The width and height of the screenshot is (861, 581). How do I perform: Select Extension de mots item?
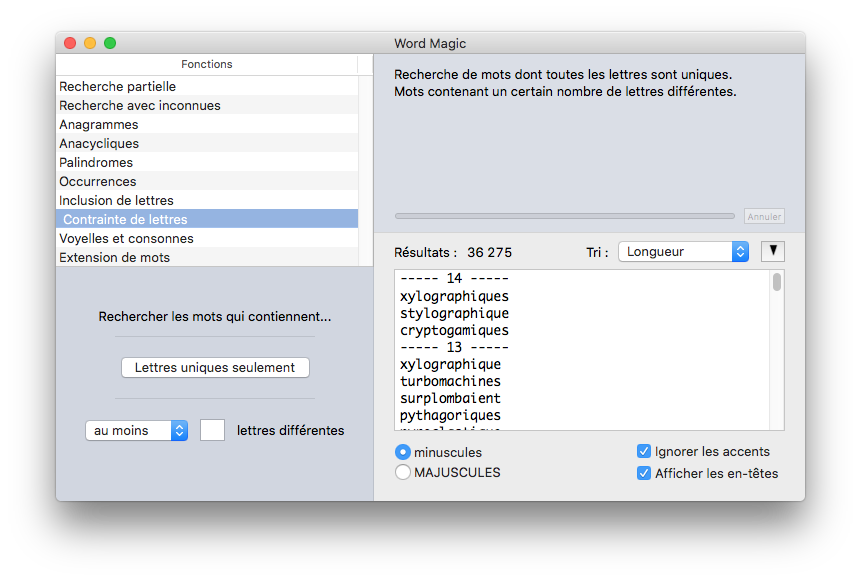pyautogui.click(x=114, y=258)
